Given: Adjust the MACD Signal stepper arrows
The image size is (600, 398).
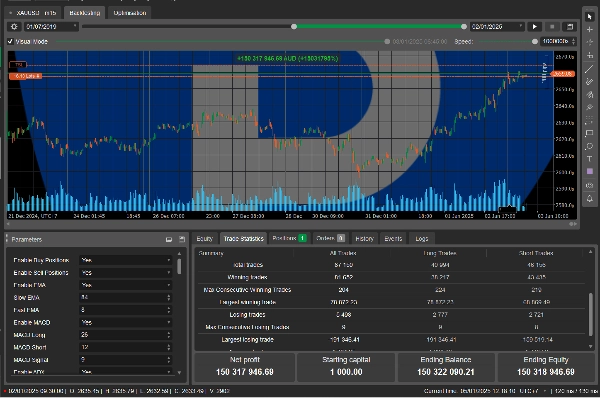Looking at the screenshot, I should [x=169, y=360].
